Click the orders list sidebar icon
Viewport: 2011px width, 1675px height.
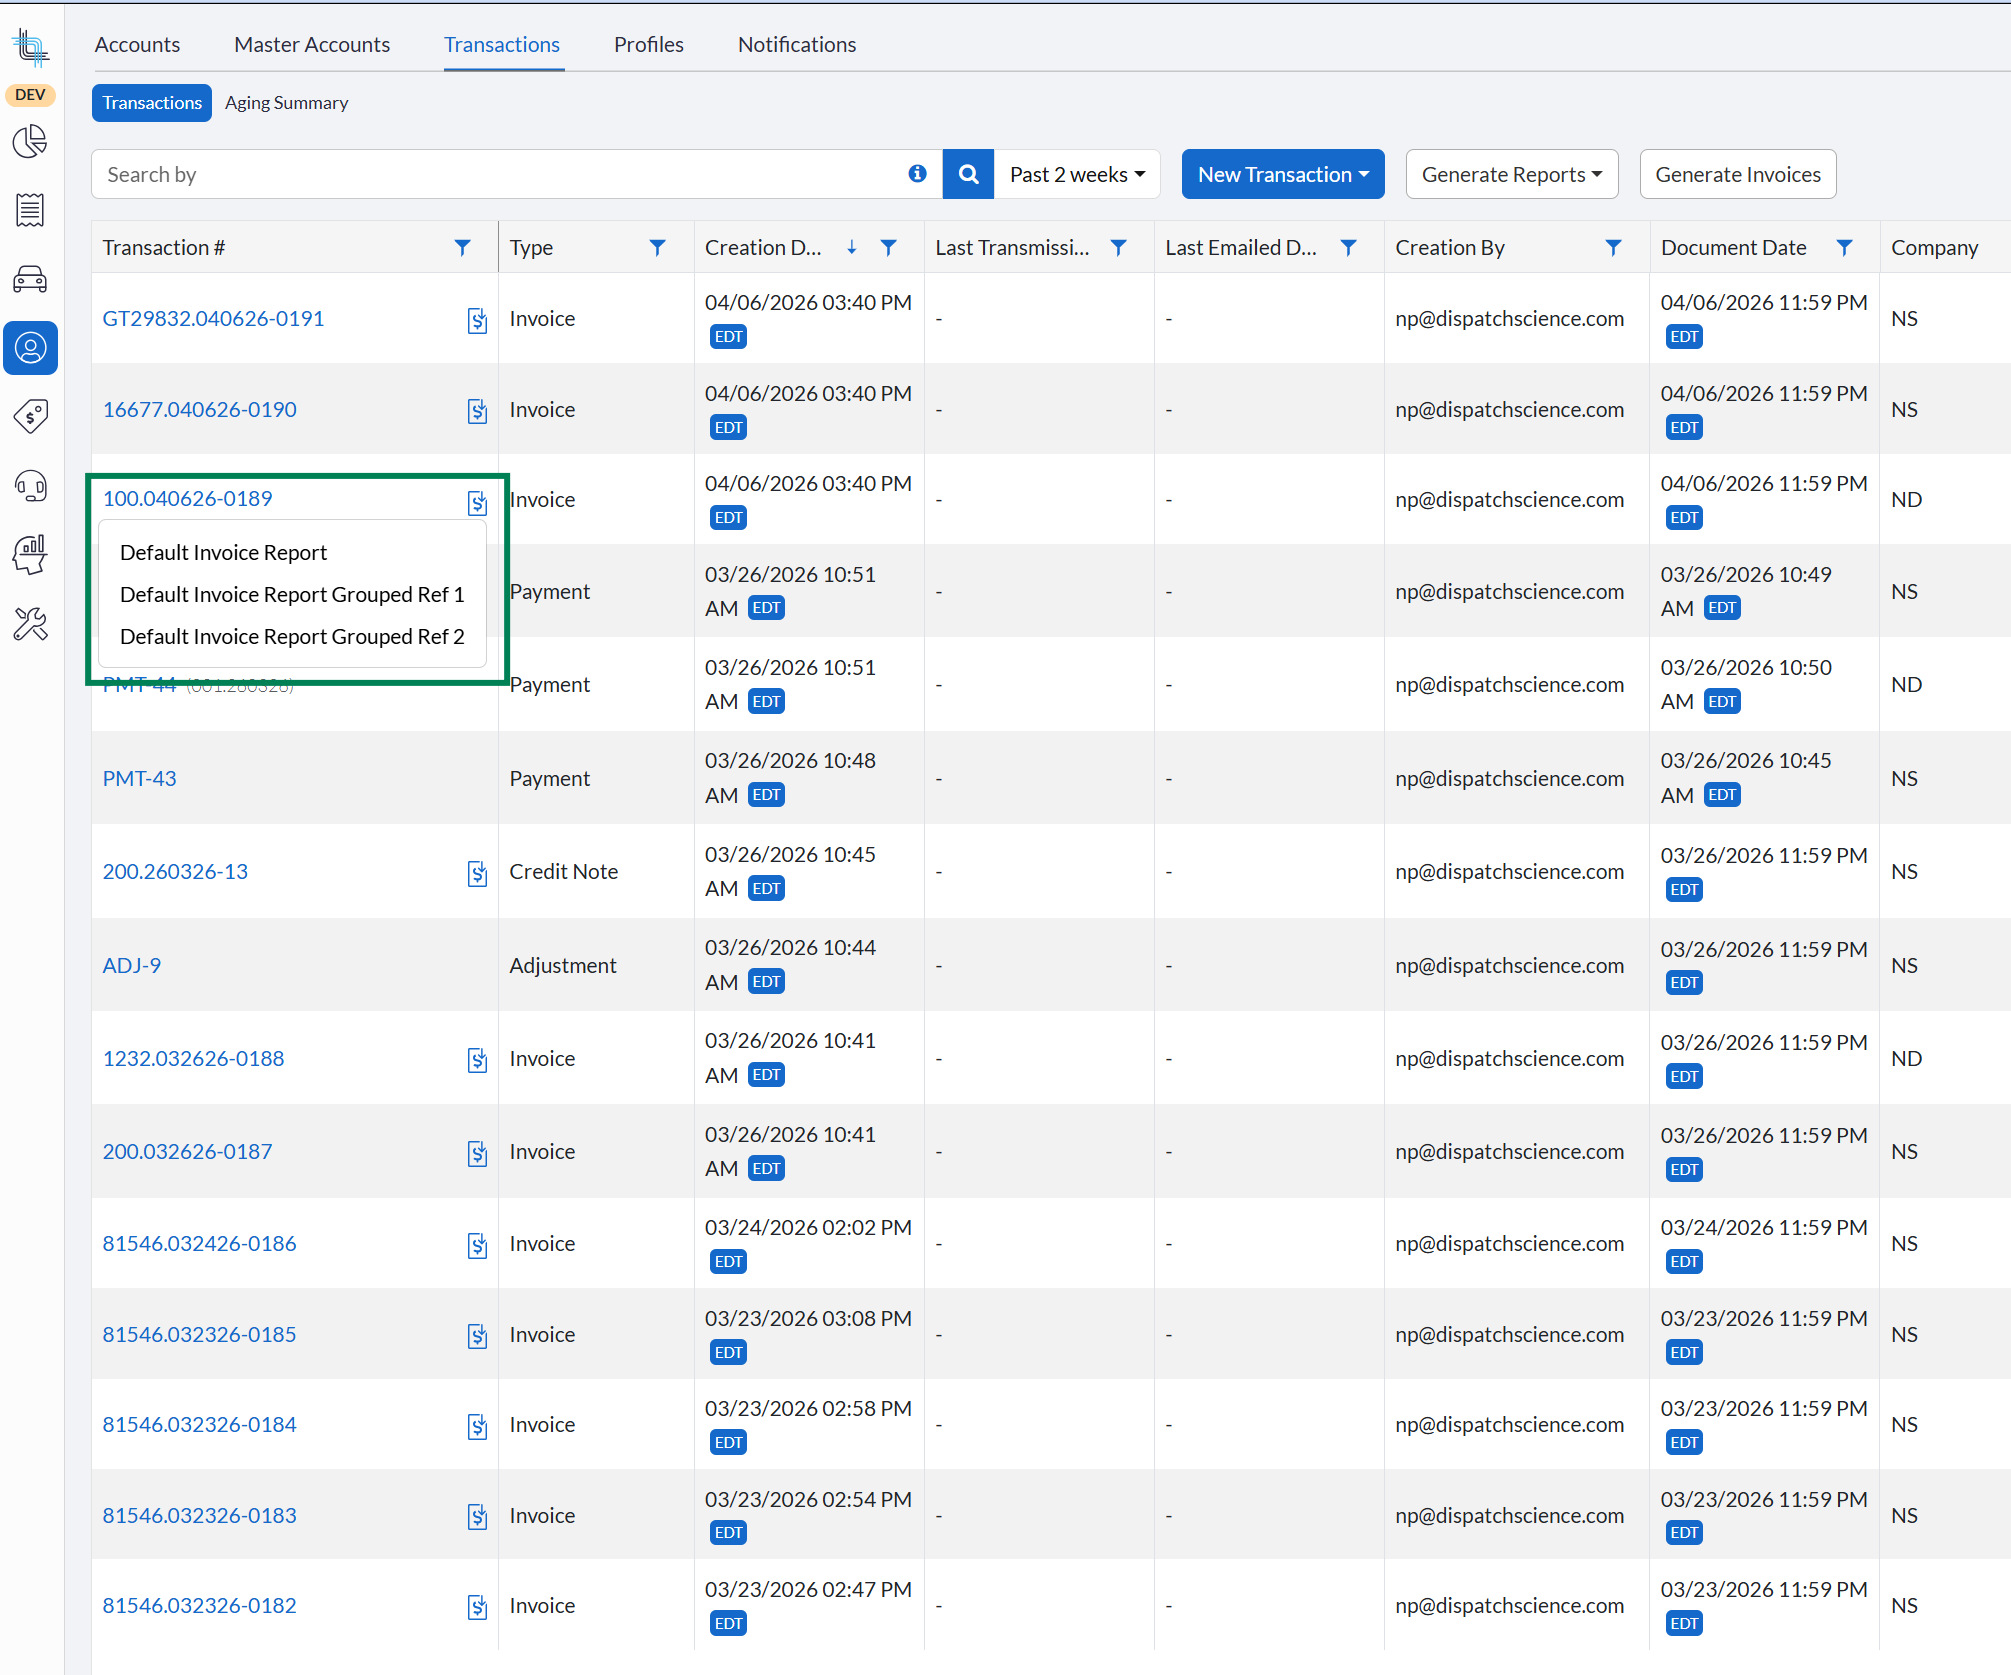point(30,210)
